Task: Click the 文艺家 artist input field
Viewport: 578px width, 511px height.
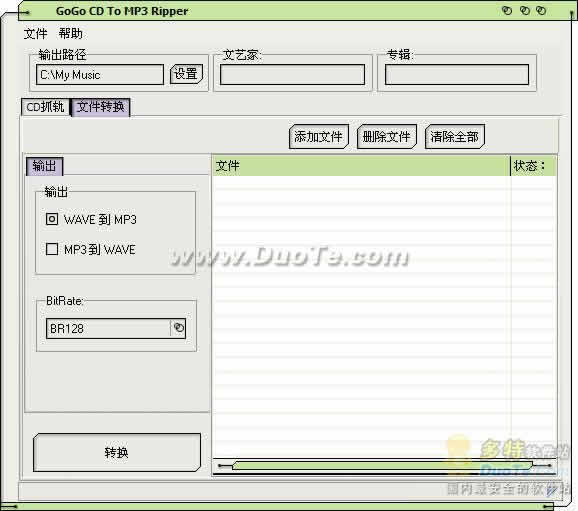Action: click(x=292, y=74)
